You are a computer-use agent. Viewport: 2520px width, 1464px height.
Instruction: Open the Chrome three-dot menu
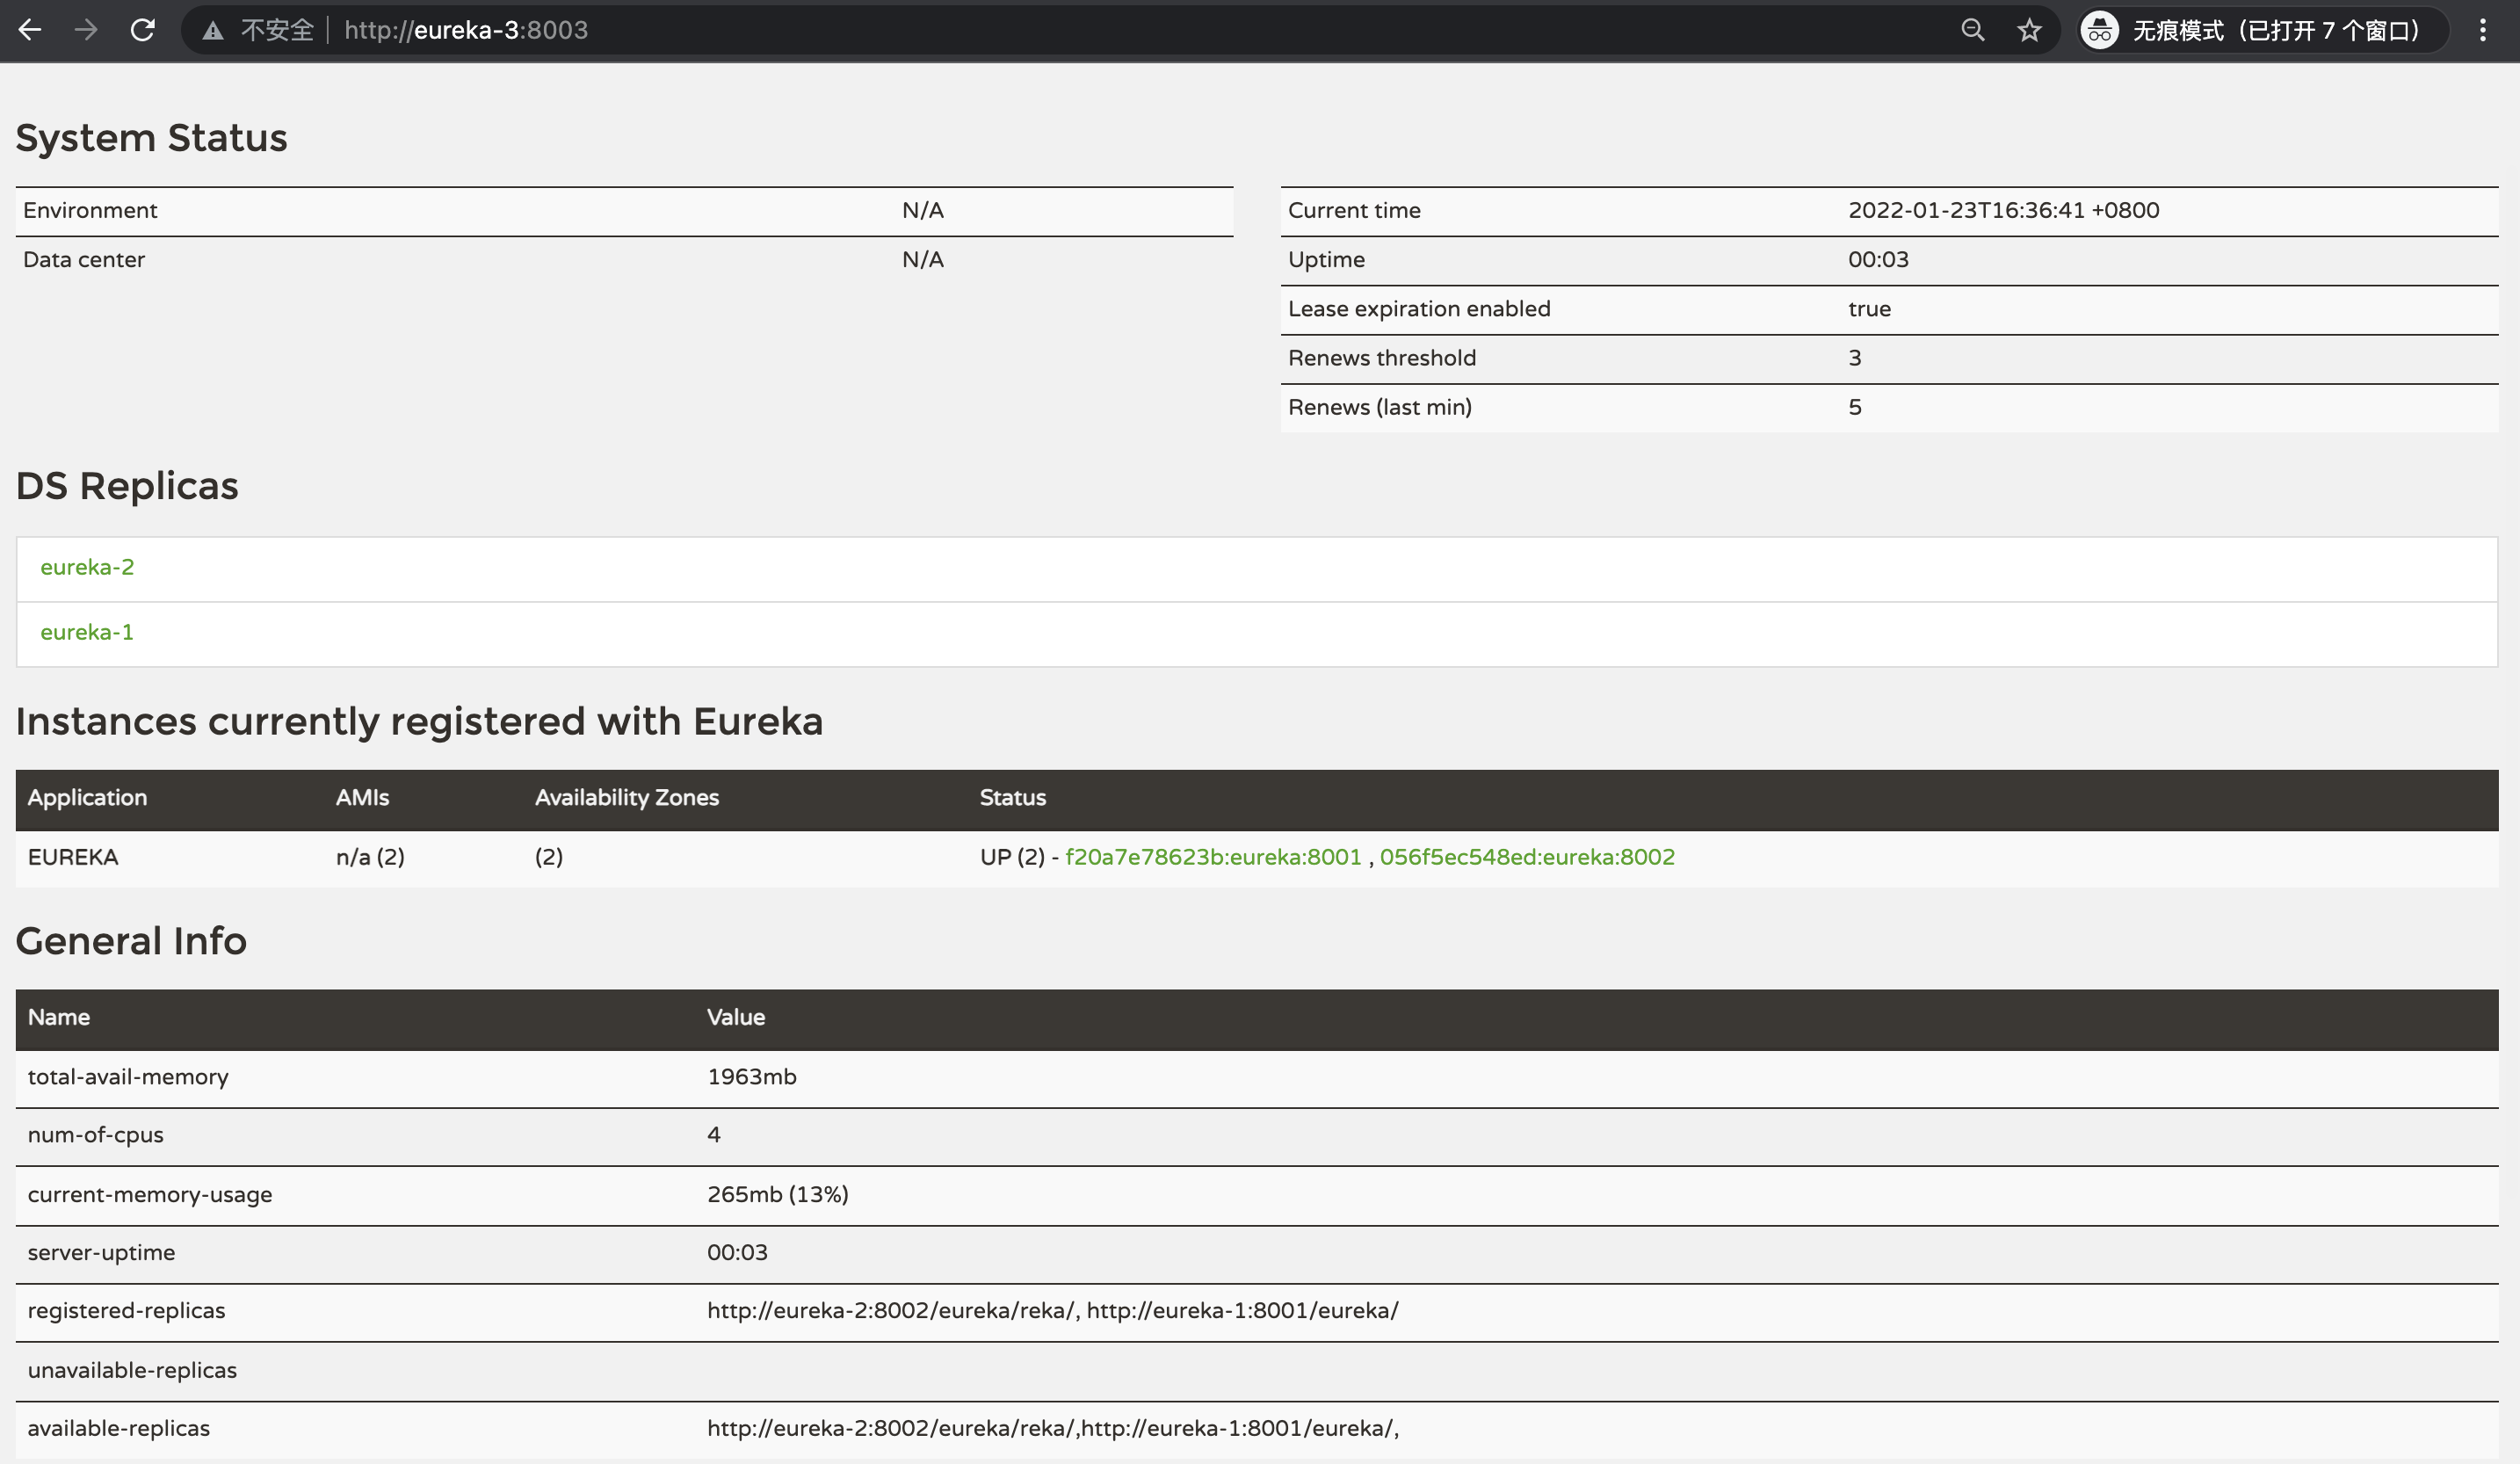point(2482,30)
